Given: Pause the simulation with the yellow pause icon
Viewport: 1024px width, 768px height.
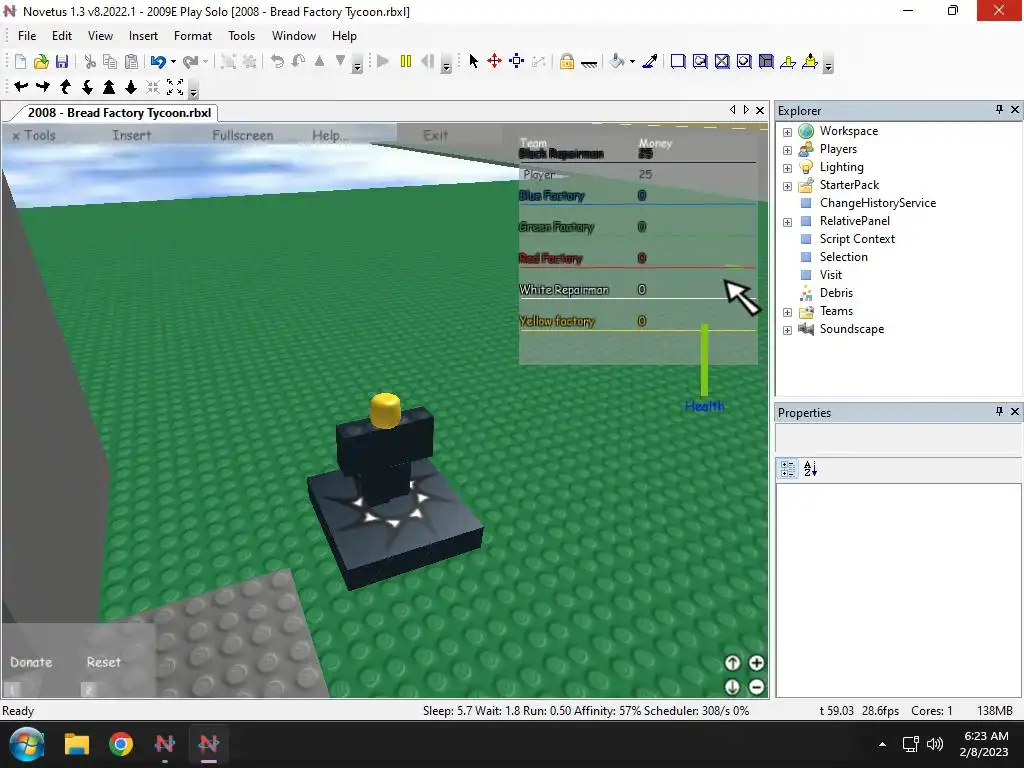Looking at the screenshot, I should pos(406,61).
